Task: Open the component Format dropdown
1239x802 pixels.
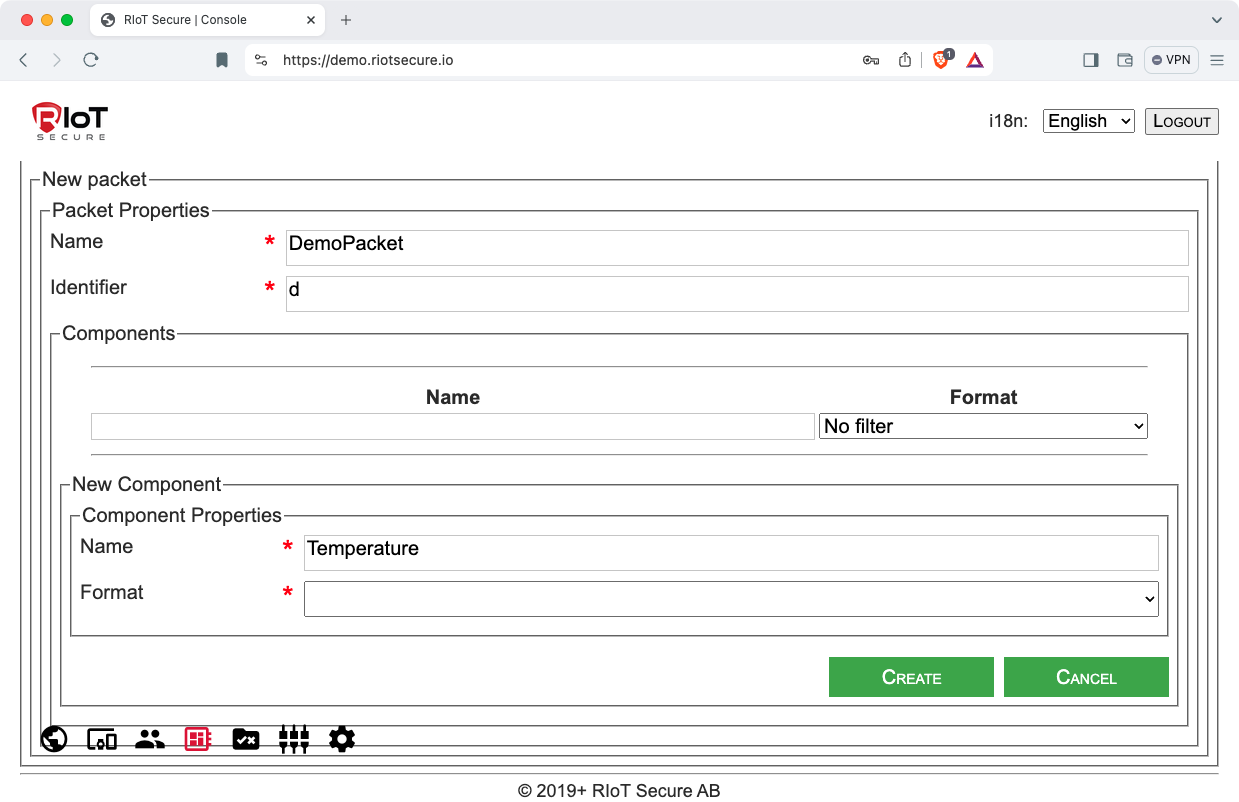Action: click(x=730, y=599)
